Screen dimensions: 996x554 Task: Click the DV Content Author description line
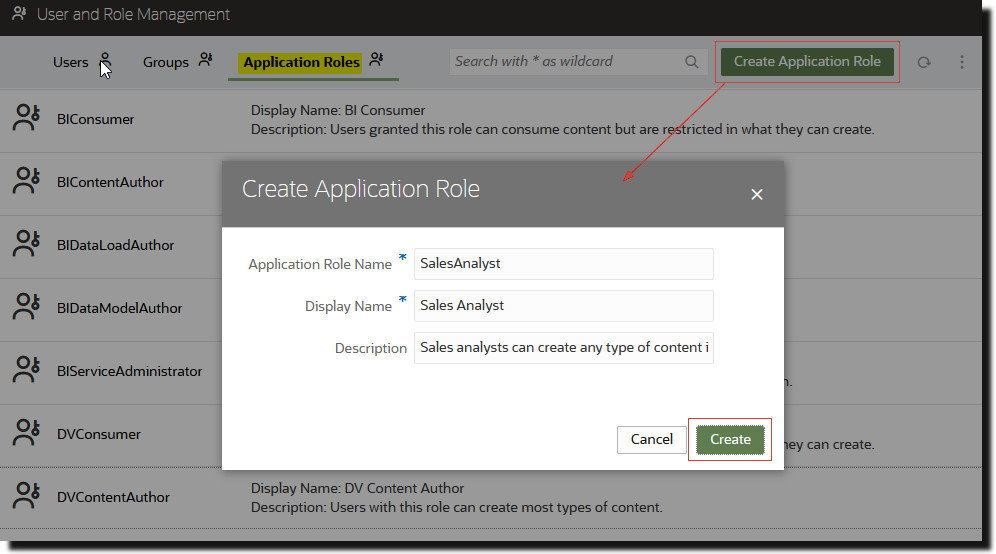tap(457, 507)
